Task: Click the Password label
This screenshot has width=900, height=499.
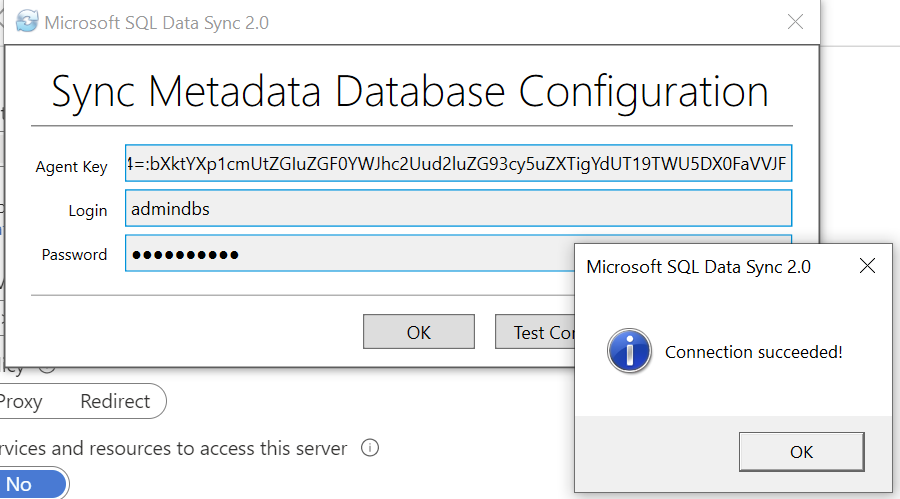Action: point(74,254)
